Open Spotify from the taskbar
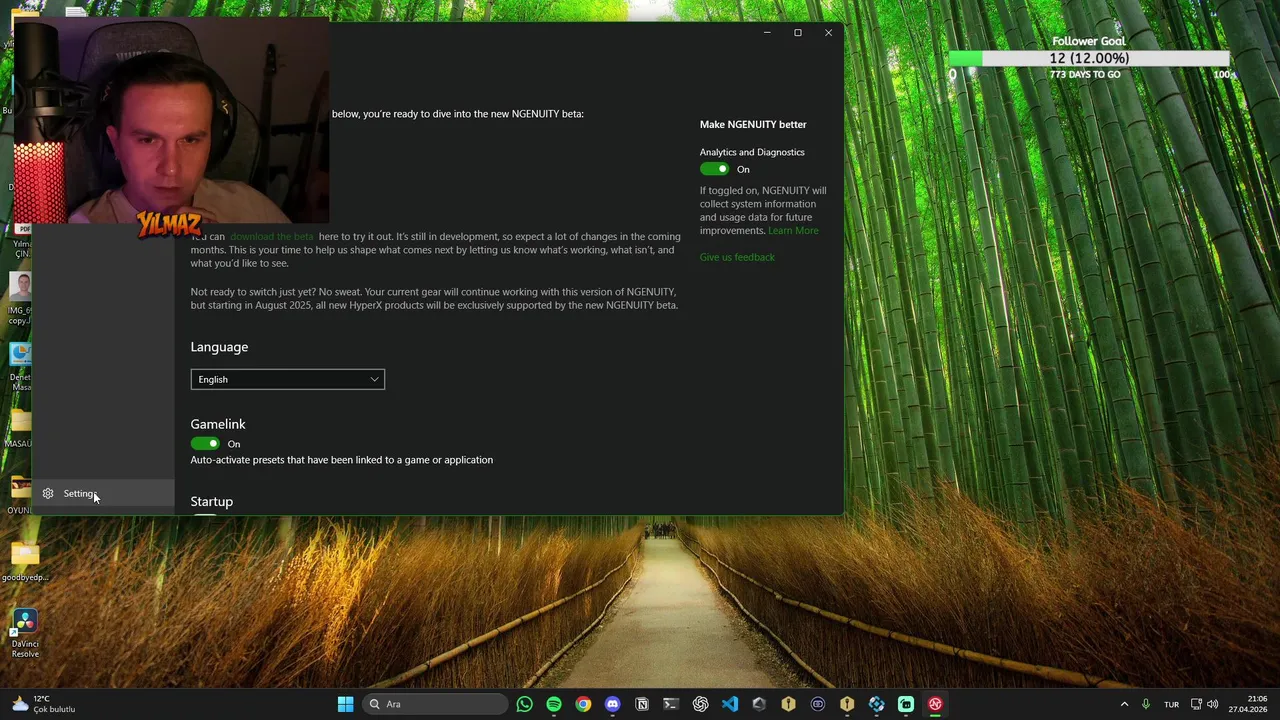Screen dimensions: 1280x720 554,704
